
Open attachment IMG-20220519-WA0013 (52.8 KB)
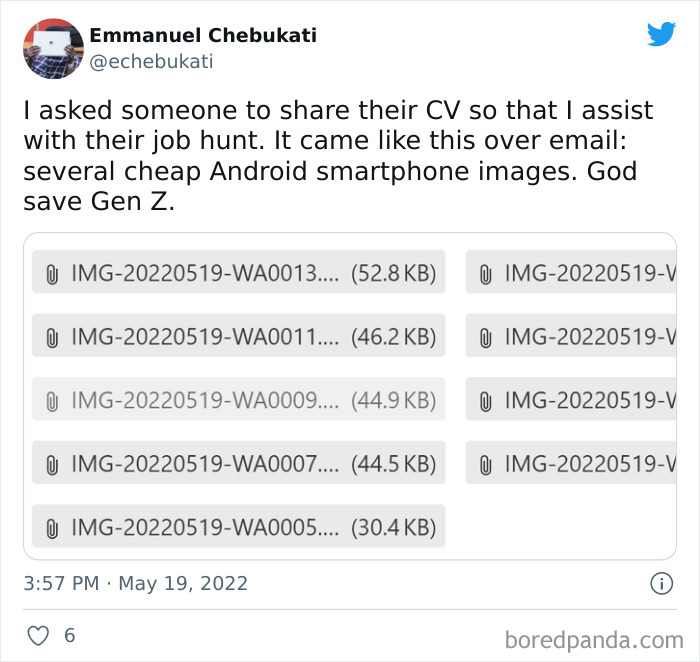[x=239, y=272]
